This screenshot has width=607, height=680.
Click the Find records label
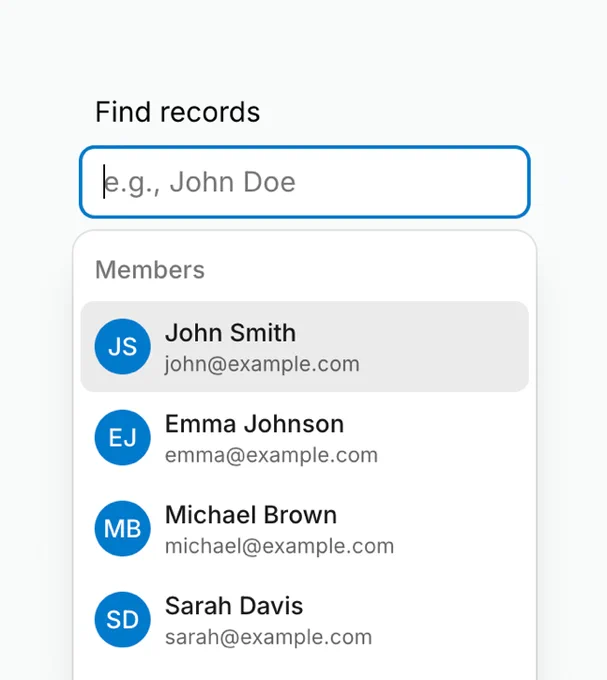(x=177, y=112)
